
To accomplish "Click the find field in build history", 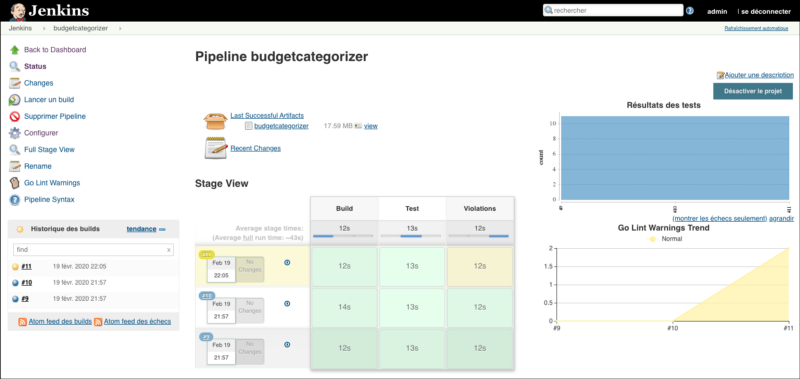I will pos(93,250).
